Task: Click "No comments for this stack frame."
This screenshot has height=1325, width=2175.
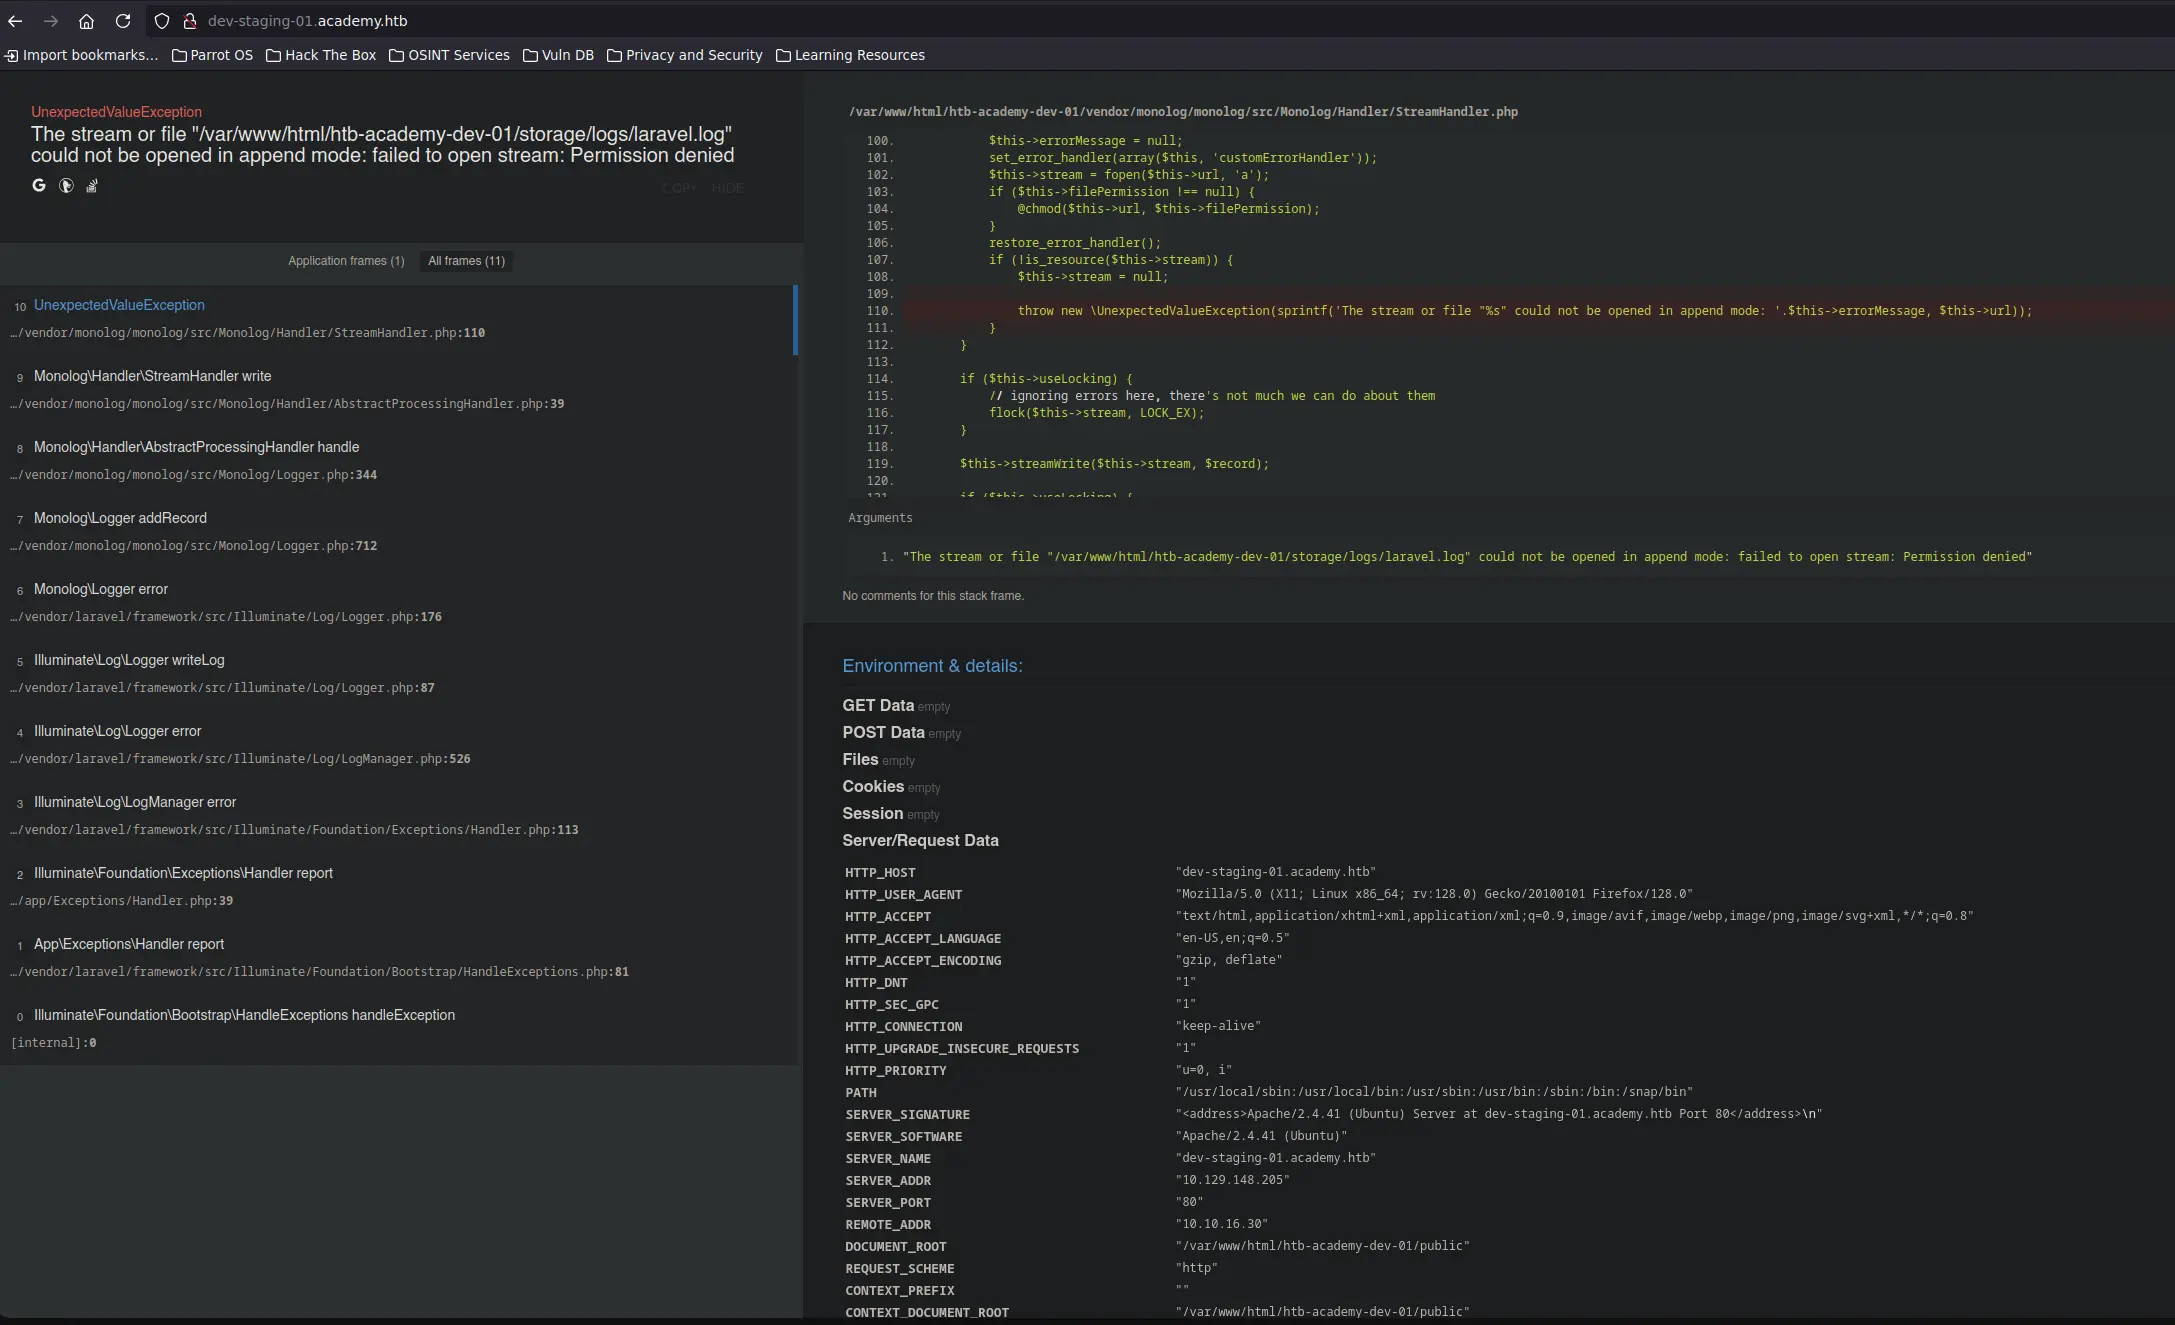Action: tap(933, 596)
